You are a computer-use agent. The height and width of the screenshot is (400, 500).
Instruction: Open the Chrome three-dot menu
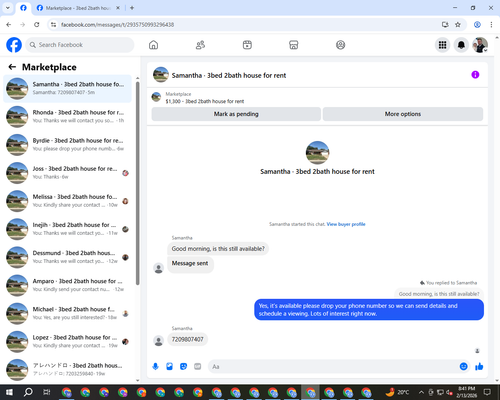pos(491,25)
